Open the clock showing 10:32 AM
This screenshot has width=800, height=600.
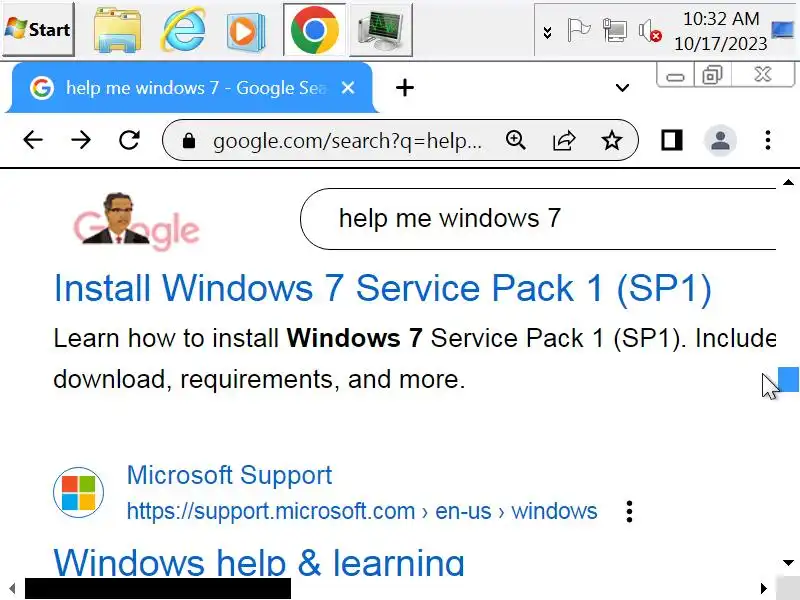pos(720,31)
